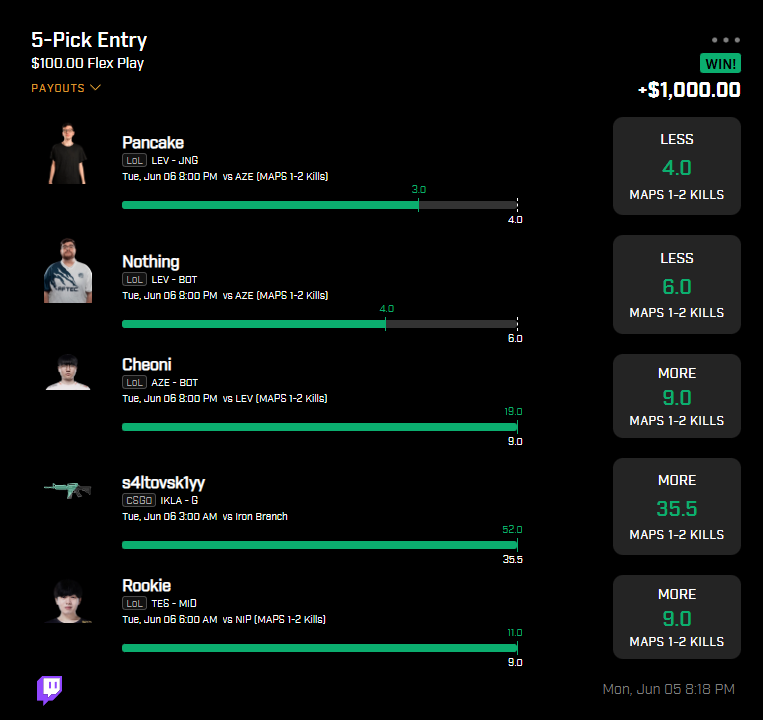Click Nothing's progress bar at 4.0
The image size is (763, 720).
320,324
